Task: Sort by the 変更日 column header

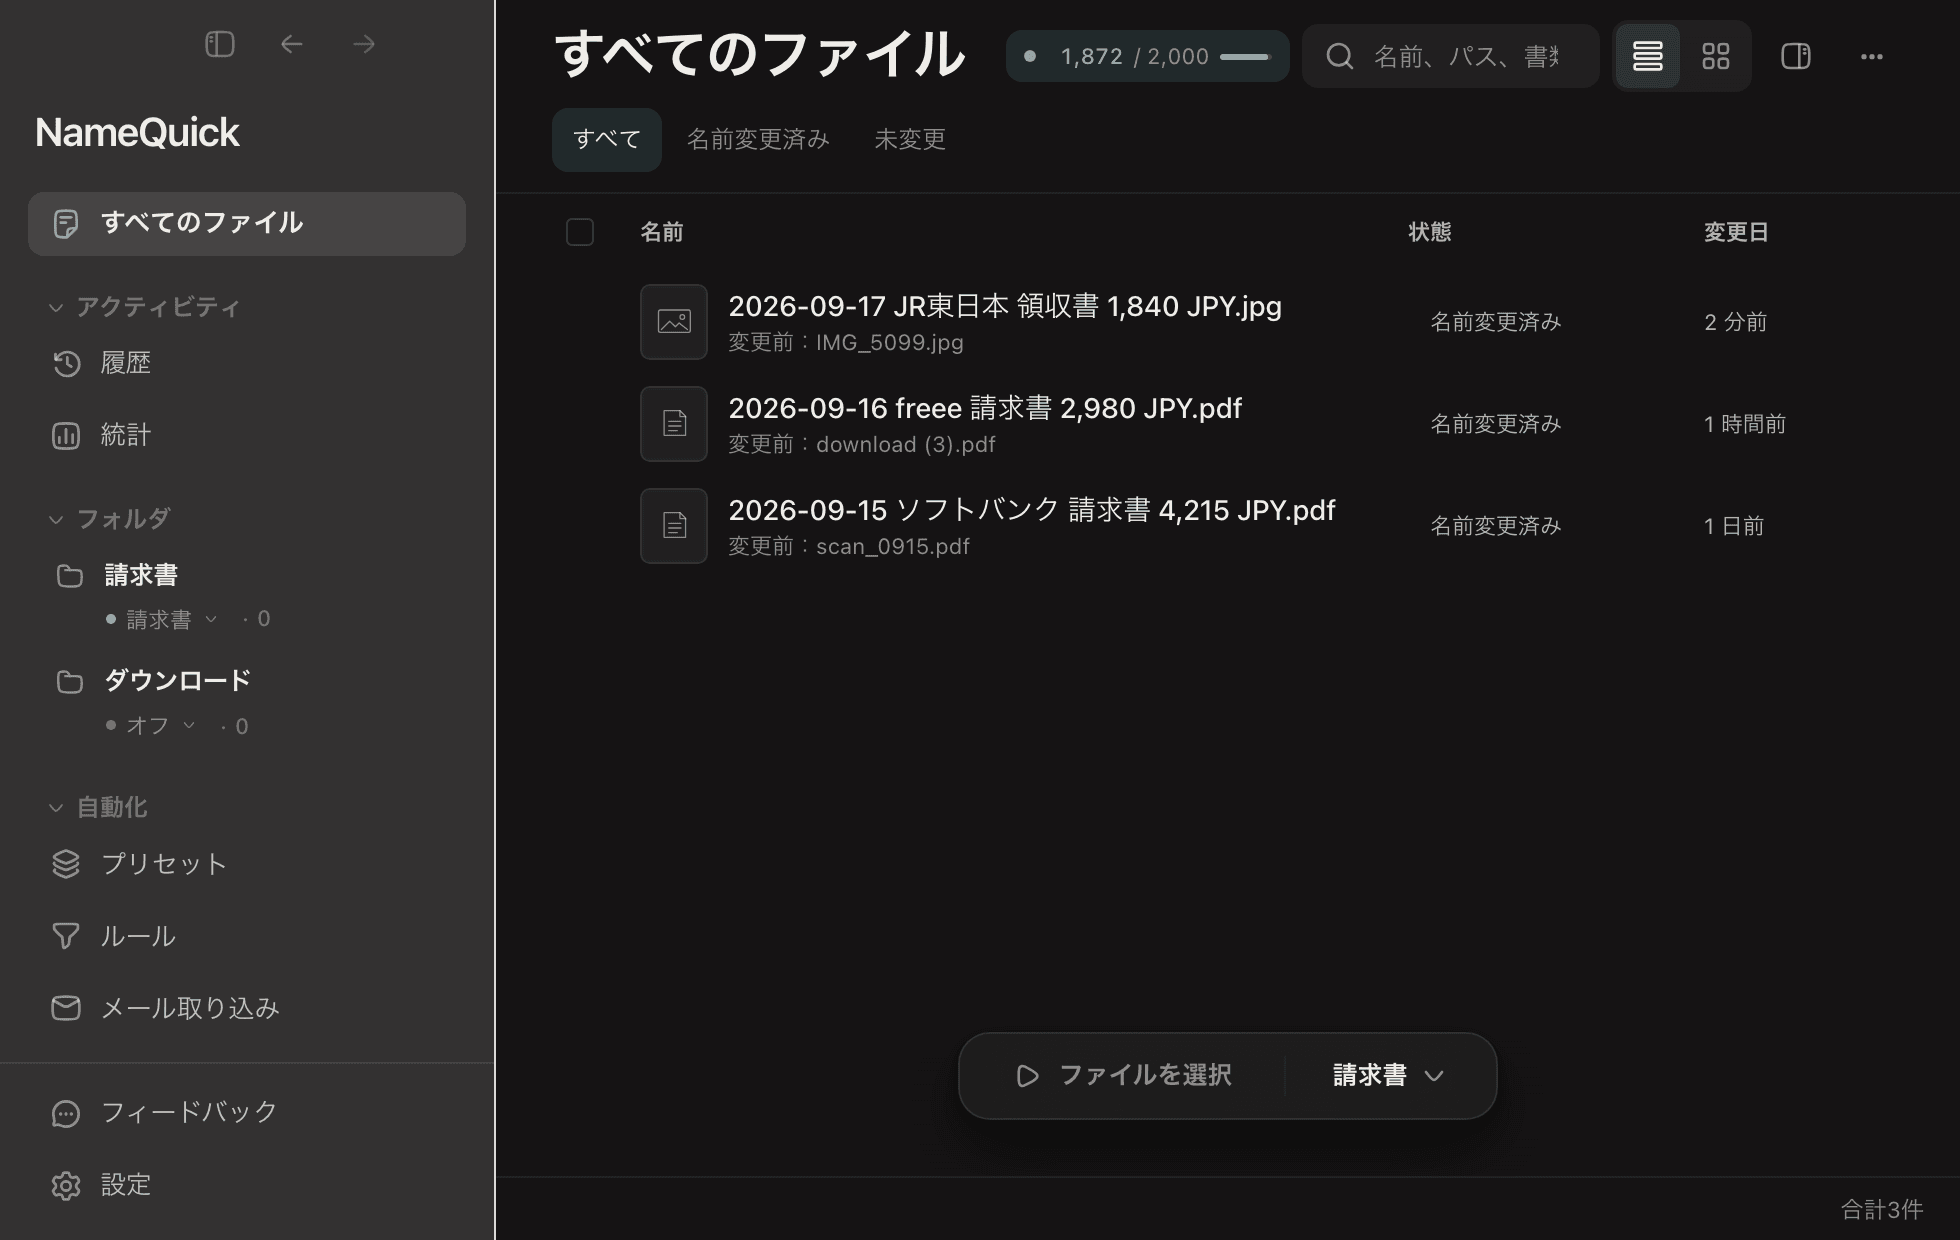Action: click(1736, 232)
